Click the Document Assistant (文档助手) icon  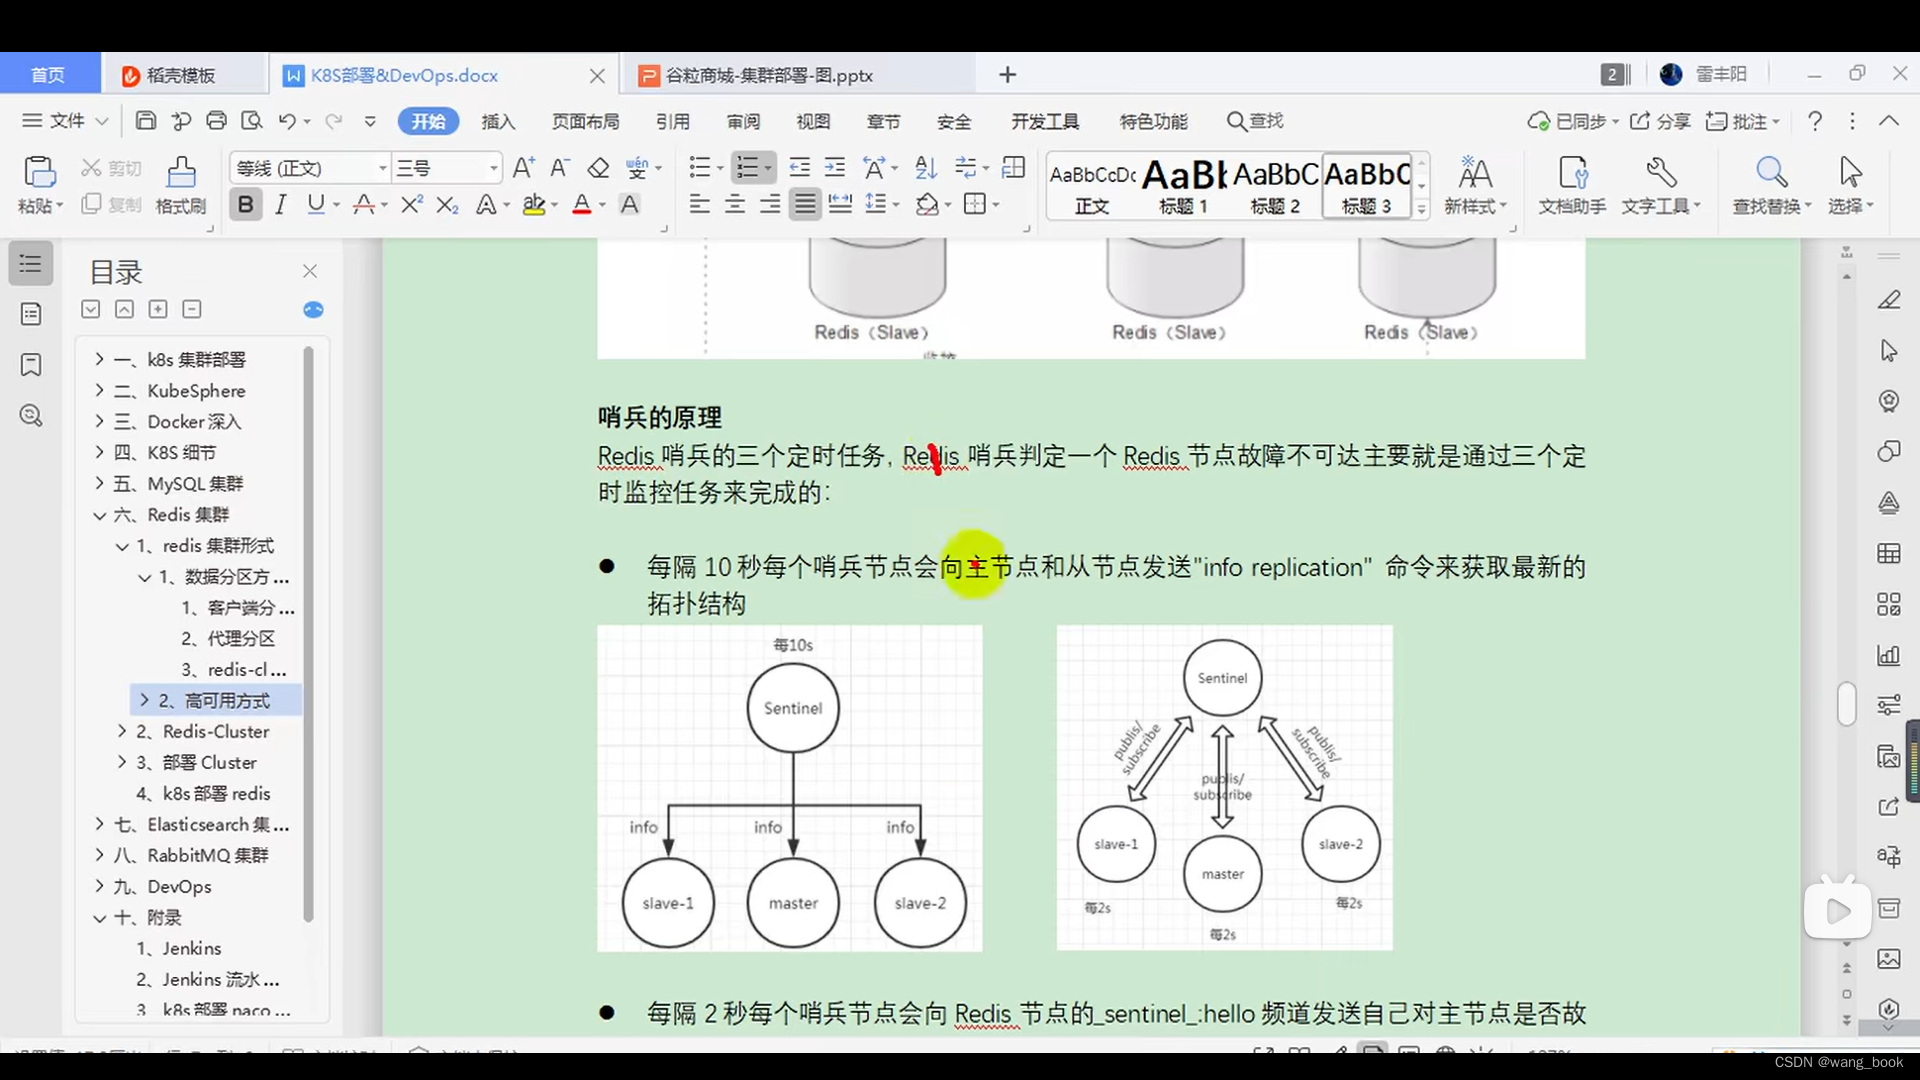point(1573,172)
